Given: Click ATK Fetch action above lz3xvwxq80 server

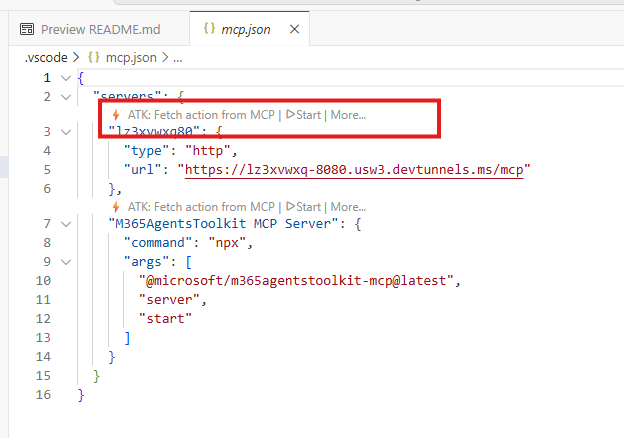Looking at the screenshot, I should [201, 115].
